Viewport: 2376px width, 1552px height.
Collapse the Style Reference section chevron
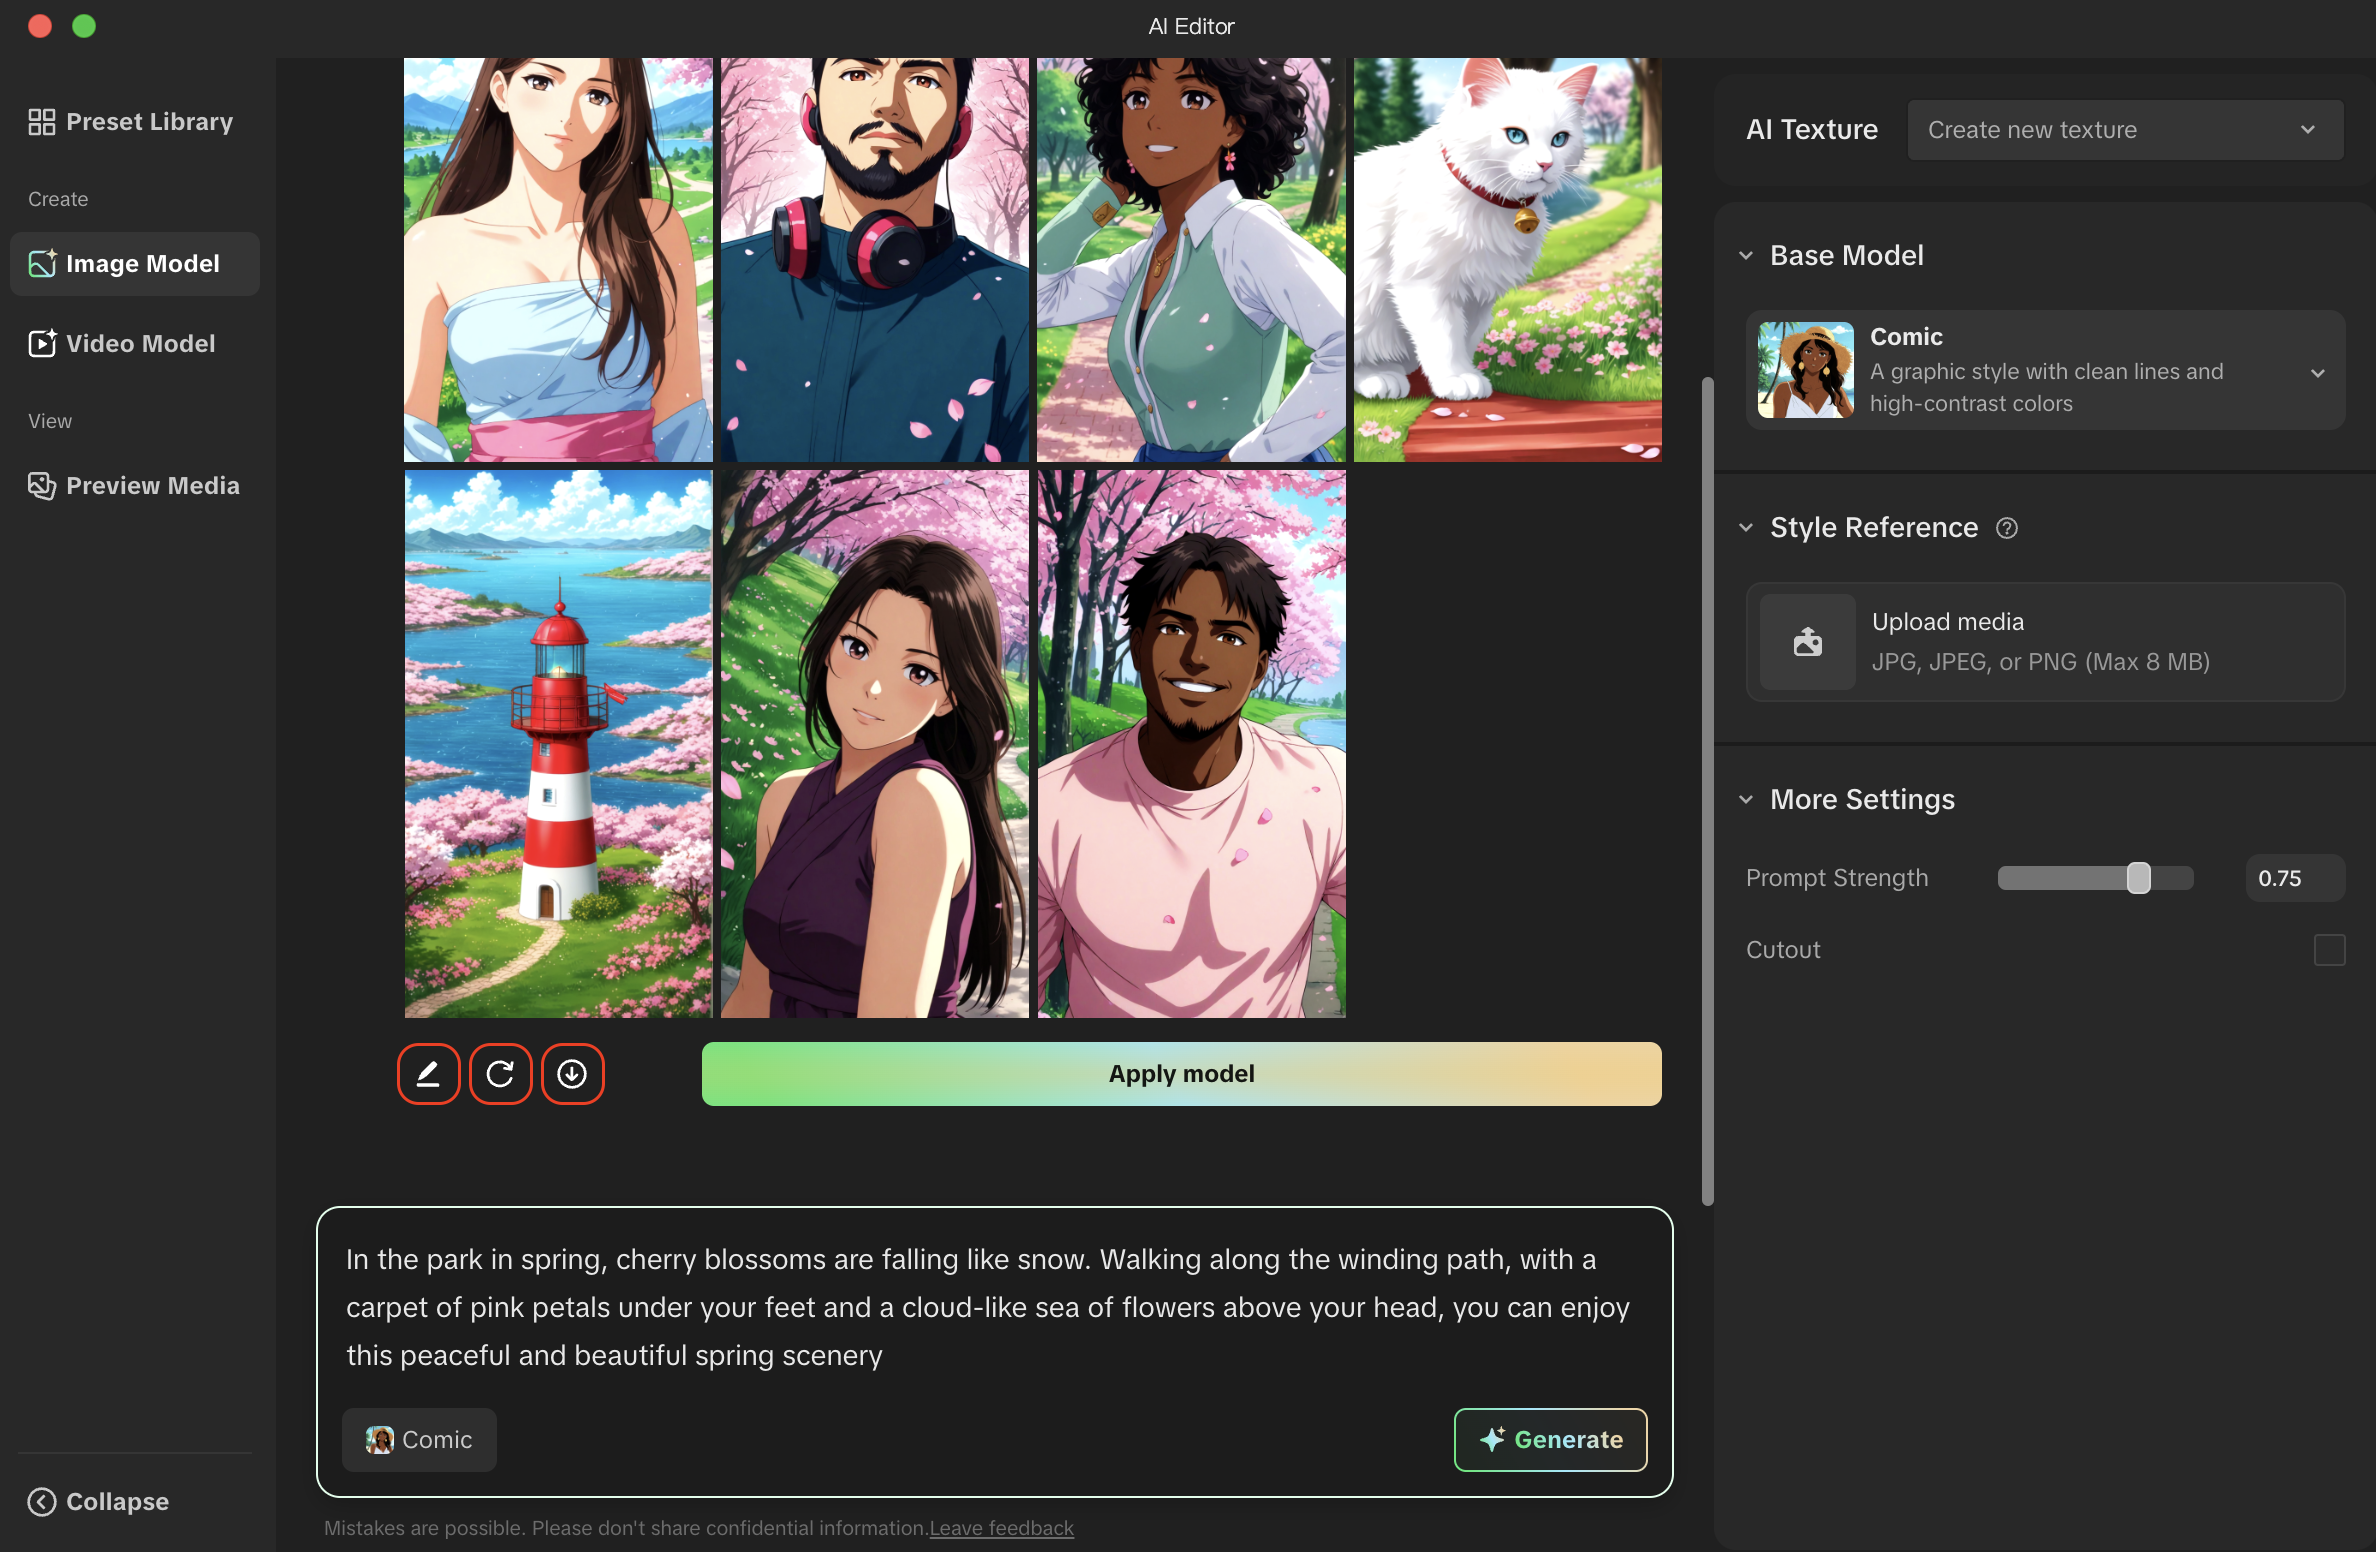click(x=1746, y=528)
